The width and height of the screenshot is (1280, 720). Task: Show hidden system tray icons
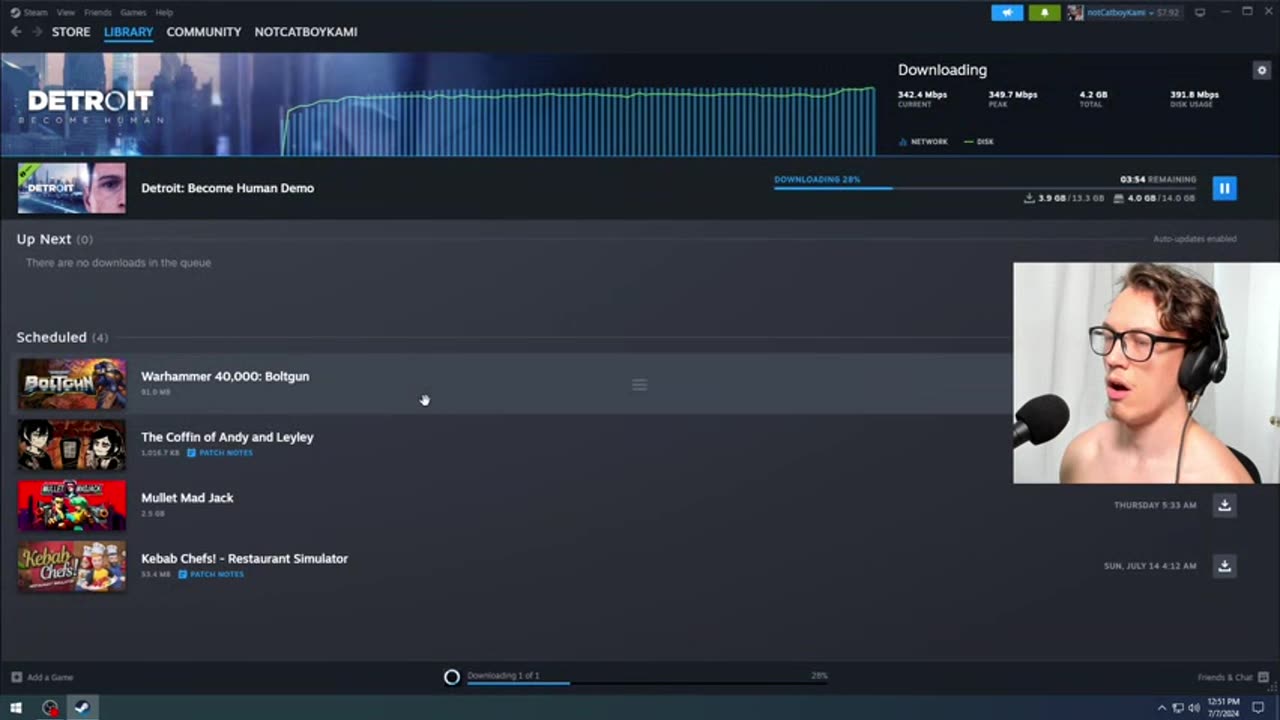1161,708
